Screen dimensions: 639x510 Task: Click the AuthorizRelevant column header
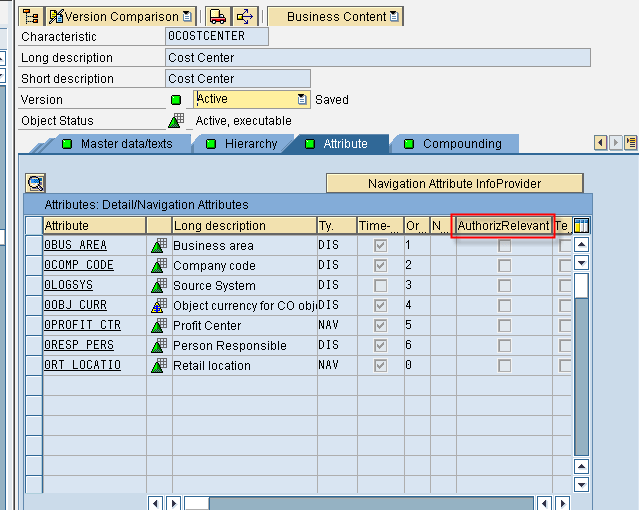tap(504, 225)
